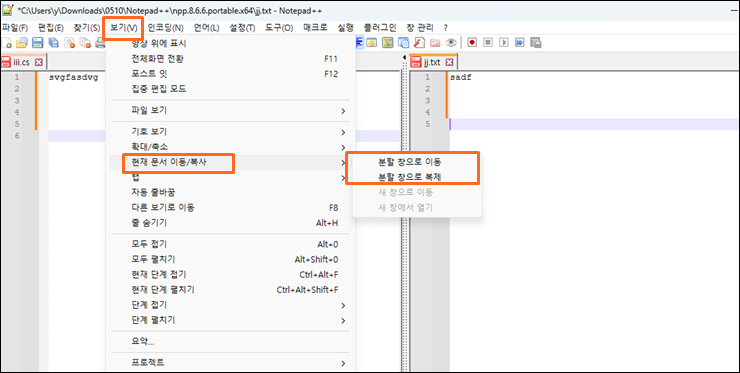Viewport: 740px width, 373px height.
Task: Toggle the Document List toolbar icon
Action: pos(403,43)
